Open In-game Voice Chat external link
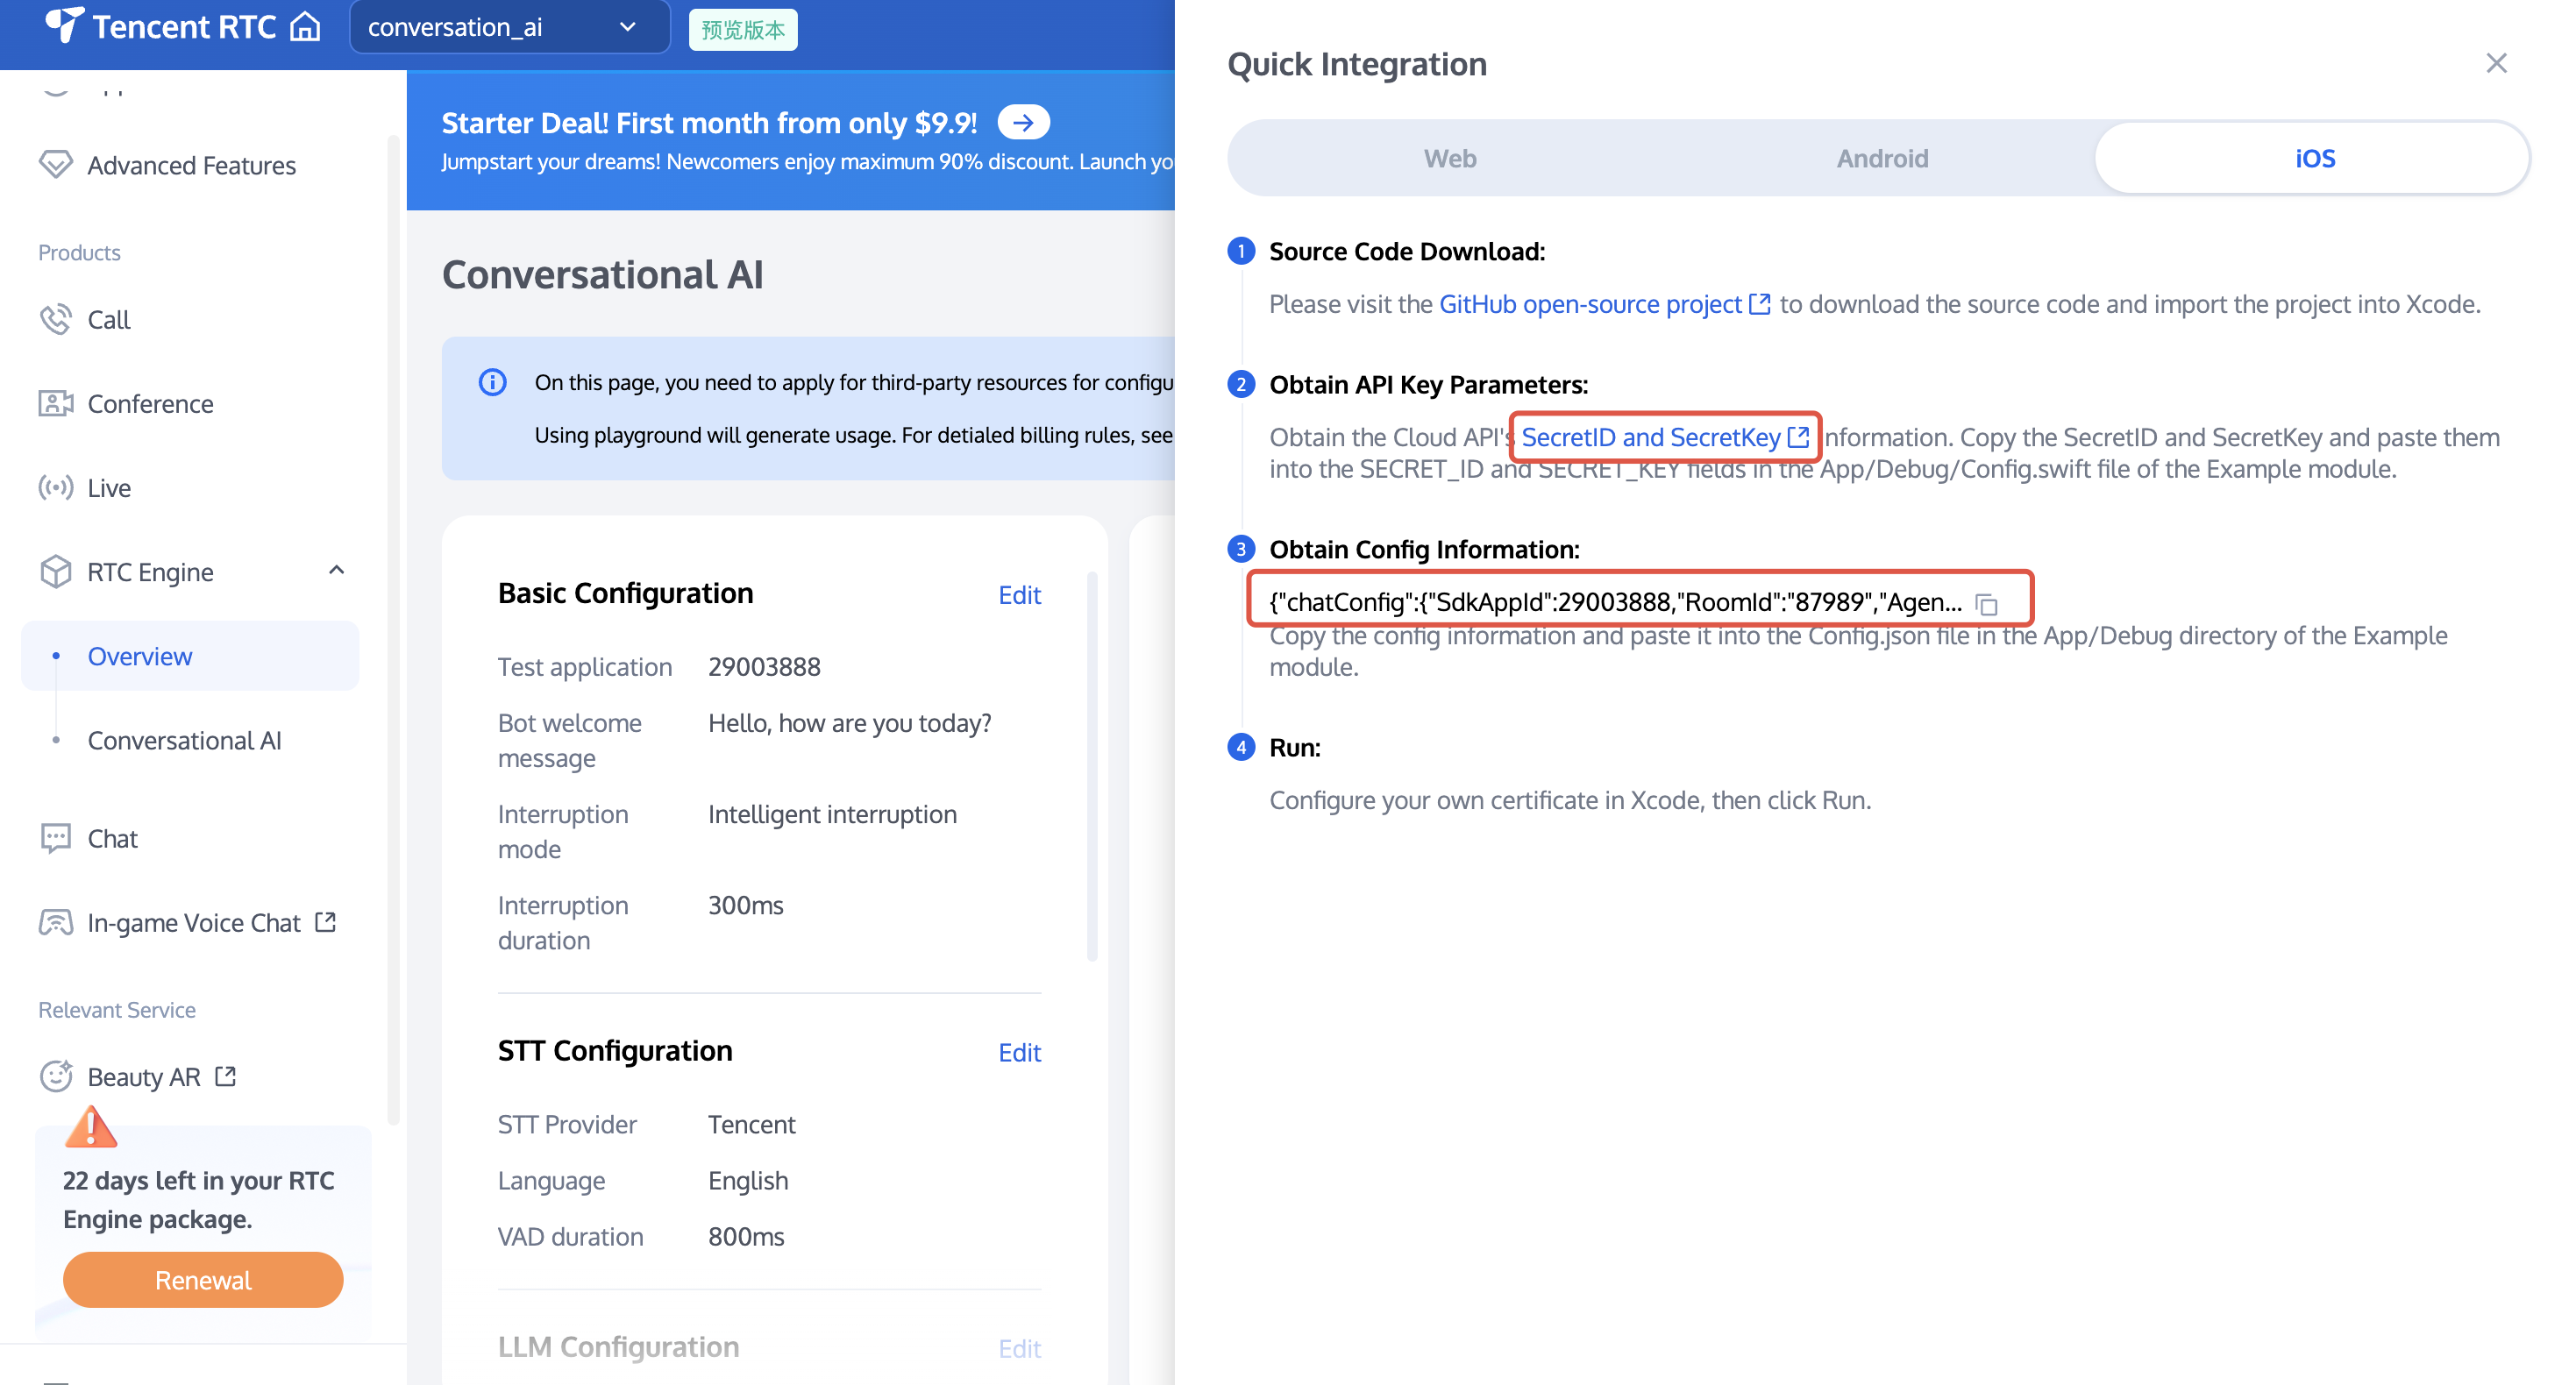Screen dimensions: 2576x1385 (x=194, y=922)
